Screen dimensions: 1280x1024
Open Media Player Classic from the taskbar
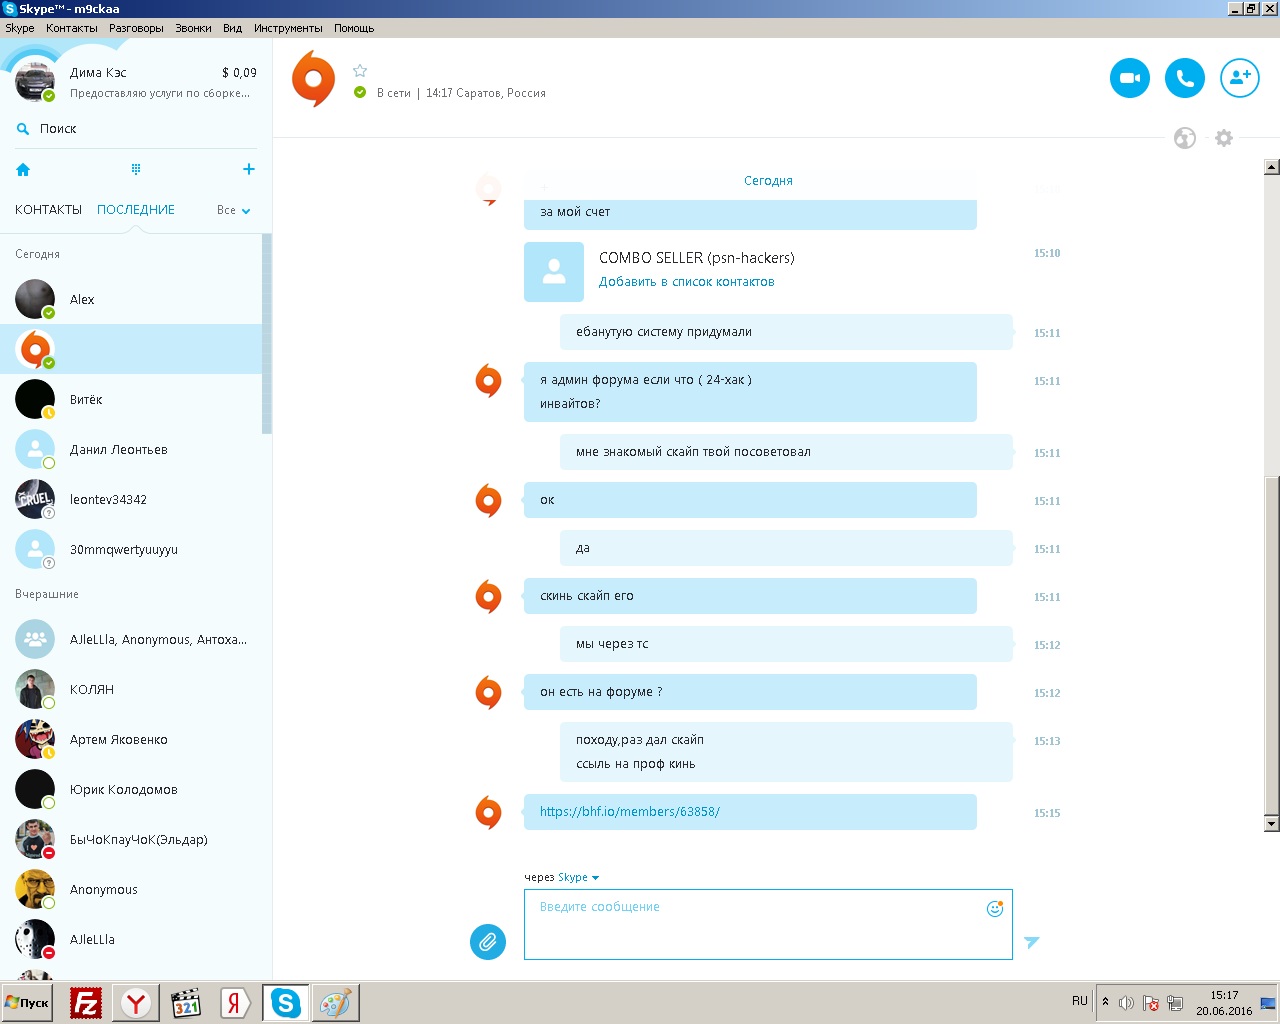click(186, 1003)
